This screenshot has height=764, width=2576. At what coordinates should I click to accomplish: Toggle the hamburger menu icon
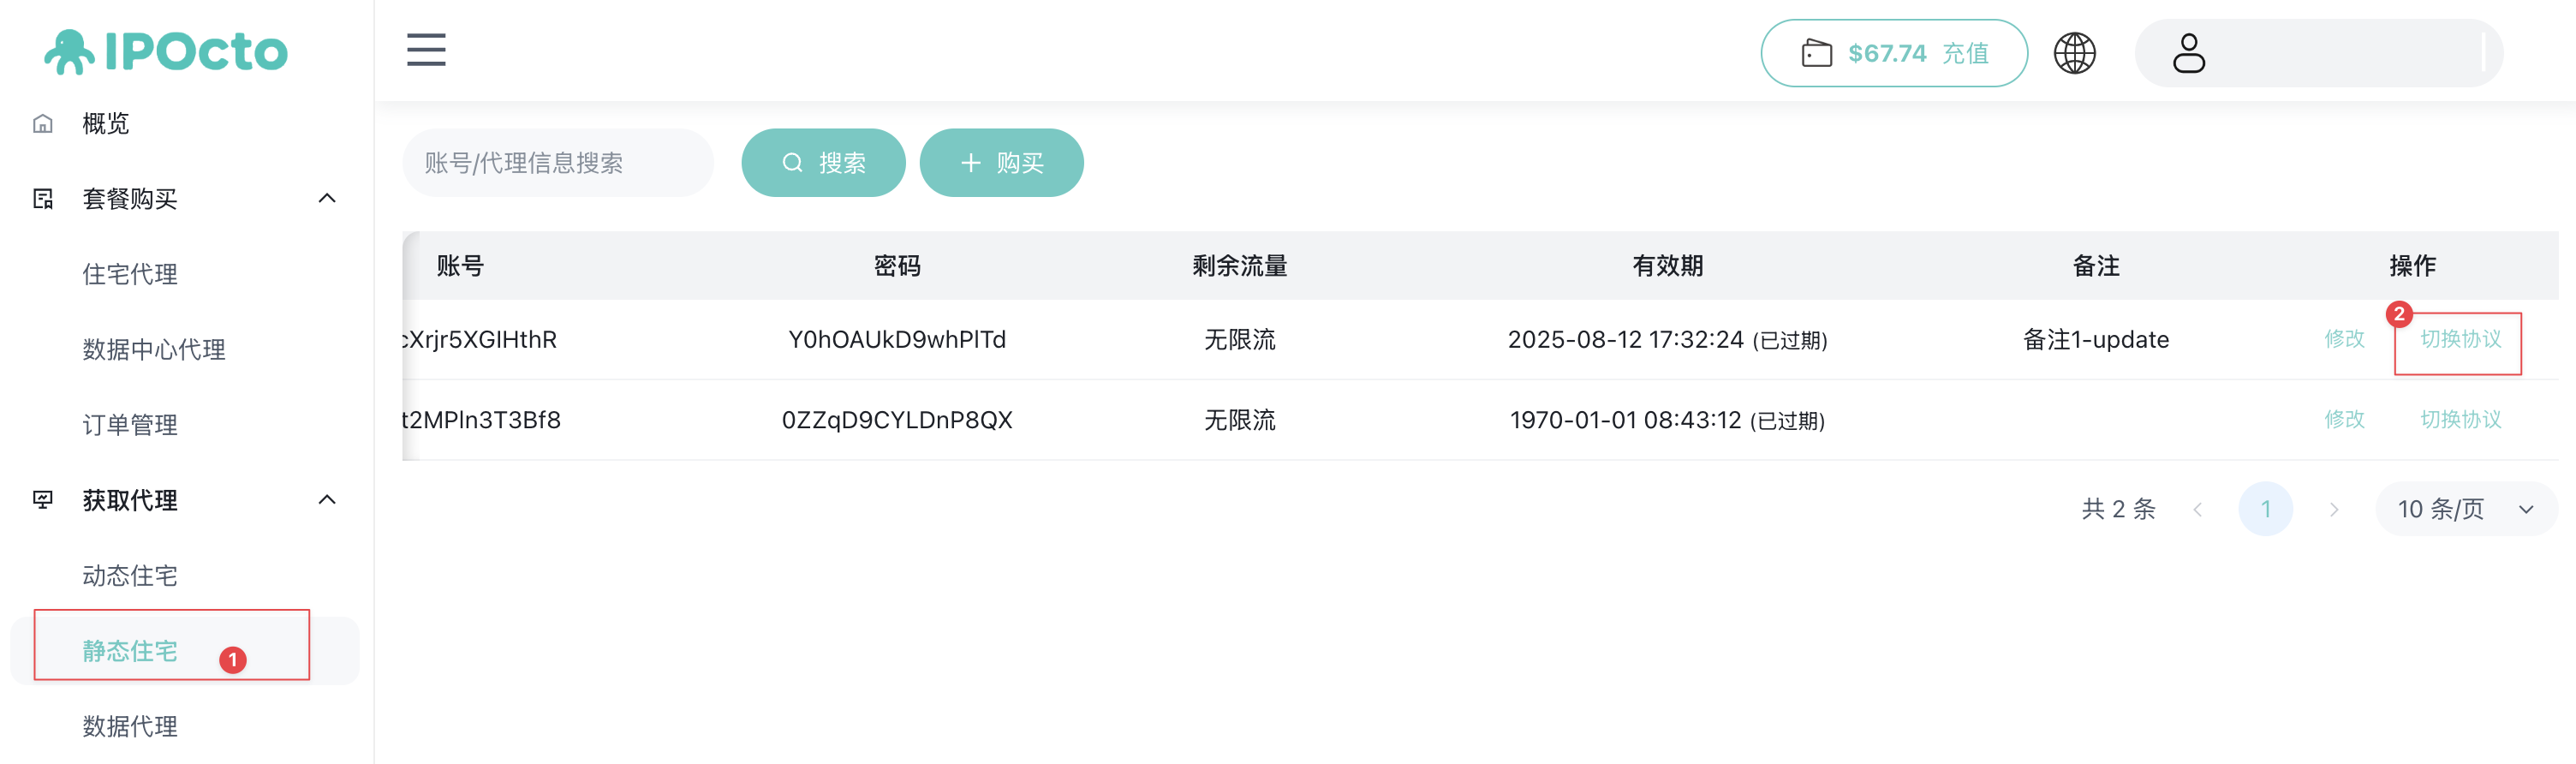[x=426, y=50]
